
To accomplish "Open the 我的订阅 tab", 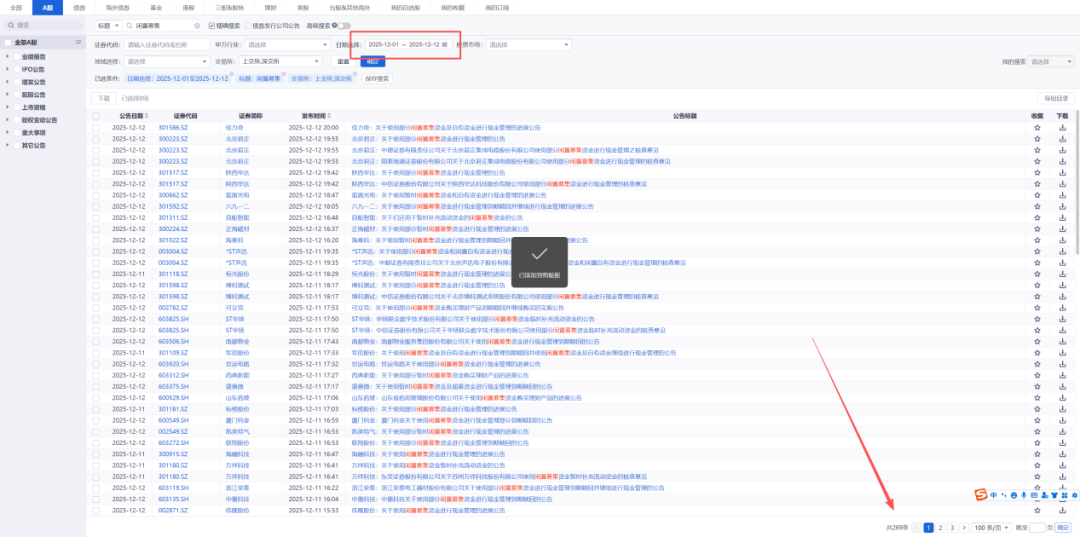I will click(496, 8).
